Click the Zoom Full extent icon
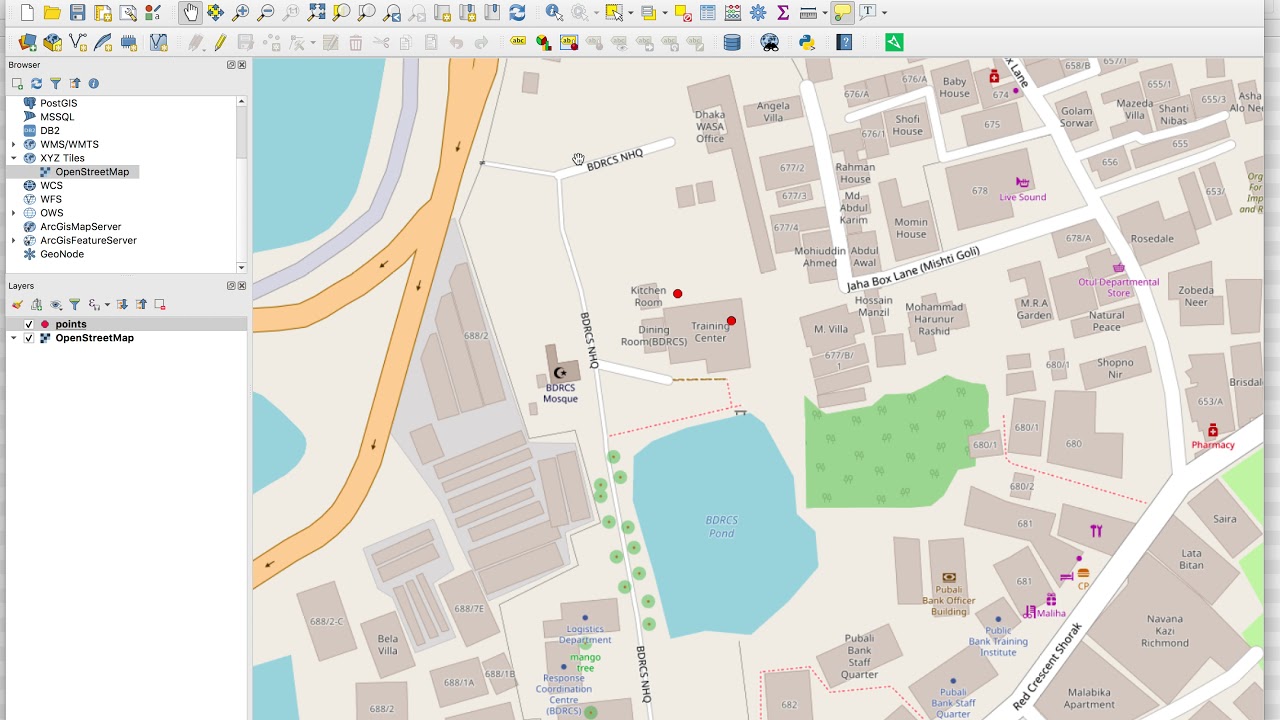 pyautogui.click(x=316, y=13)
